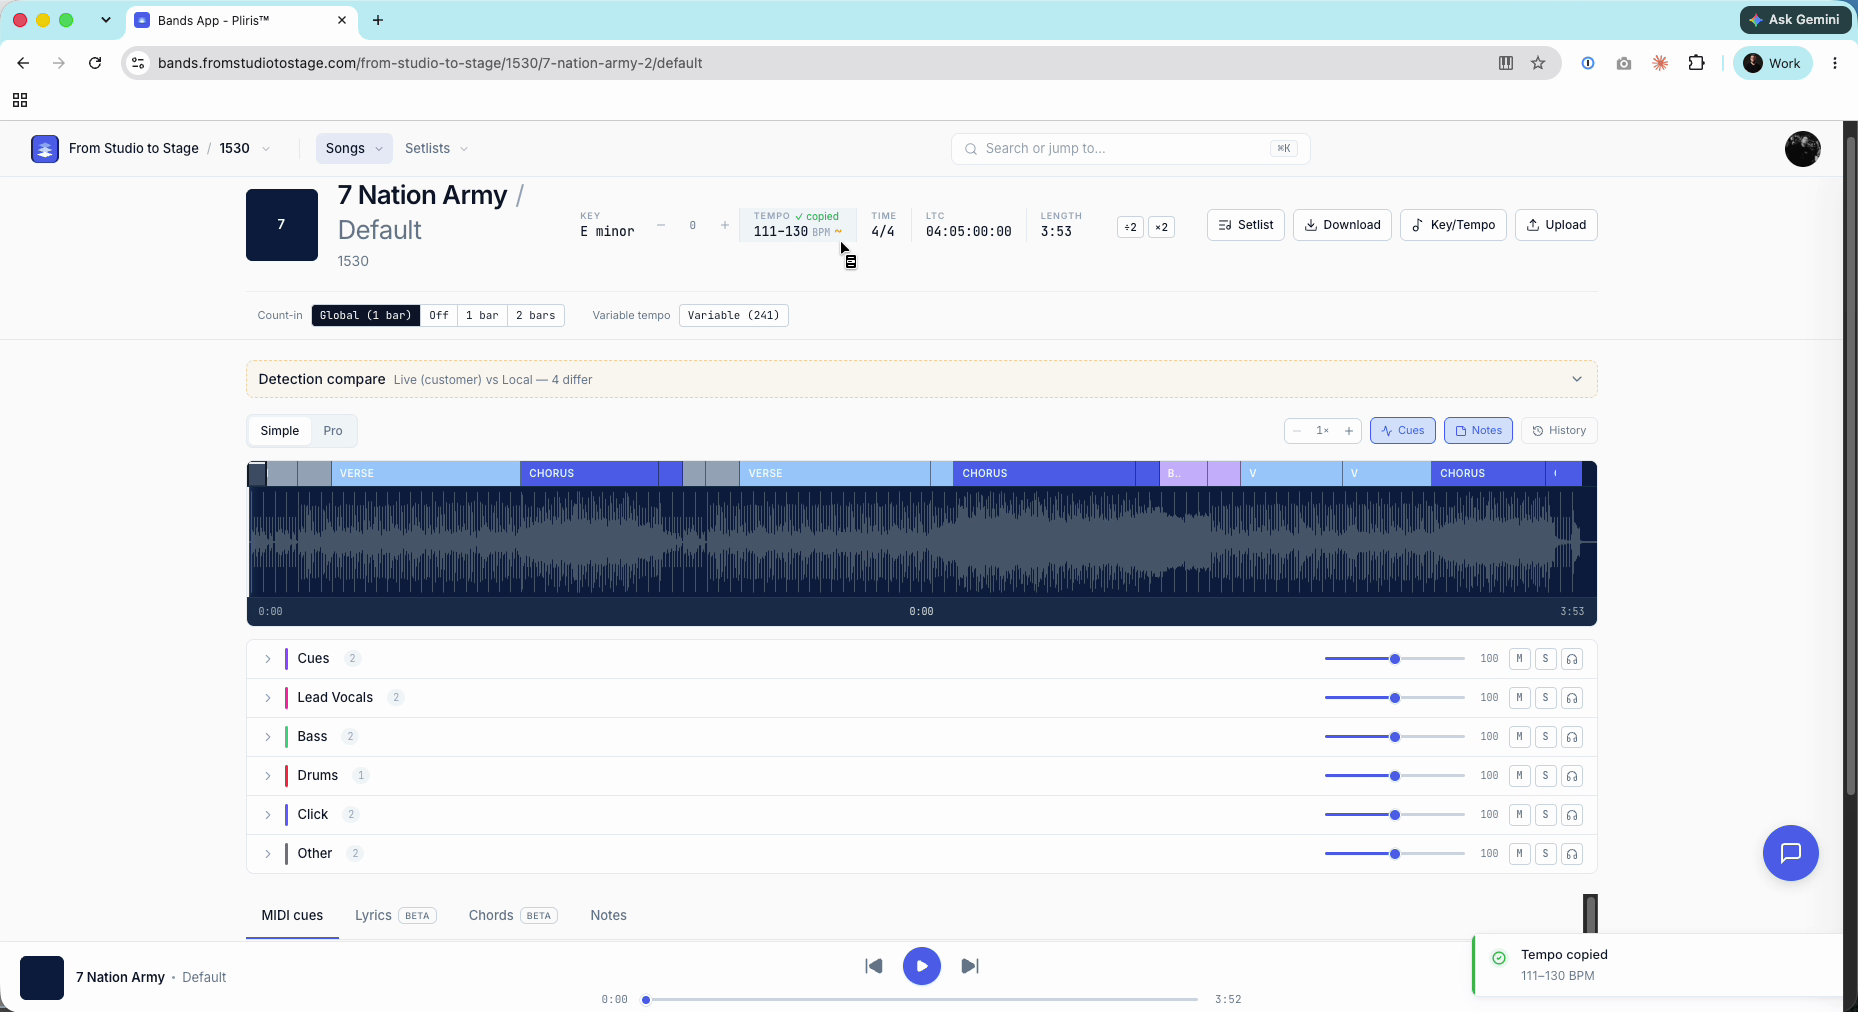Image resolution: width=1858 pixels, height=1012 pixels.
Task: Add song to Setlist
Action: point(1246,225)
